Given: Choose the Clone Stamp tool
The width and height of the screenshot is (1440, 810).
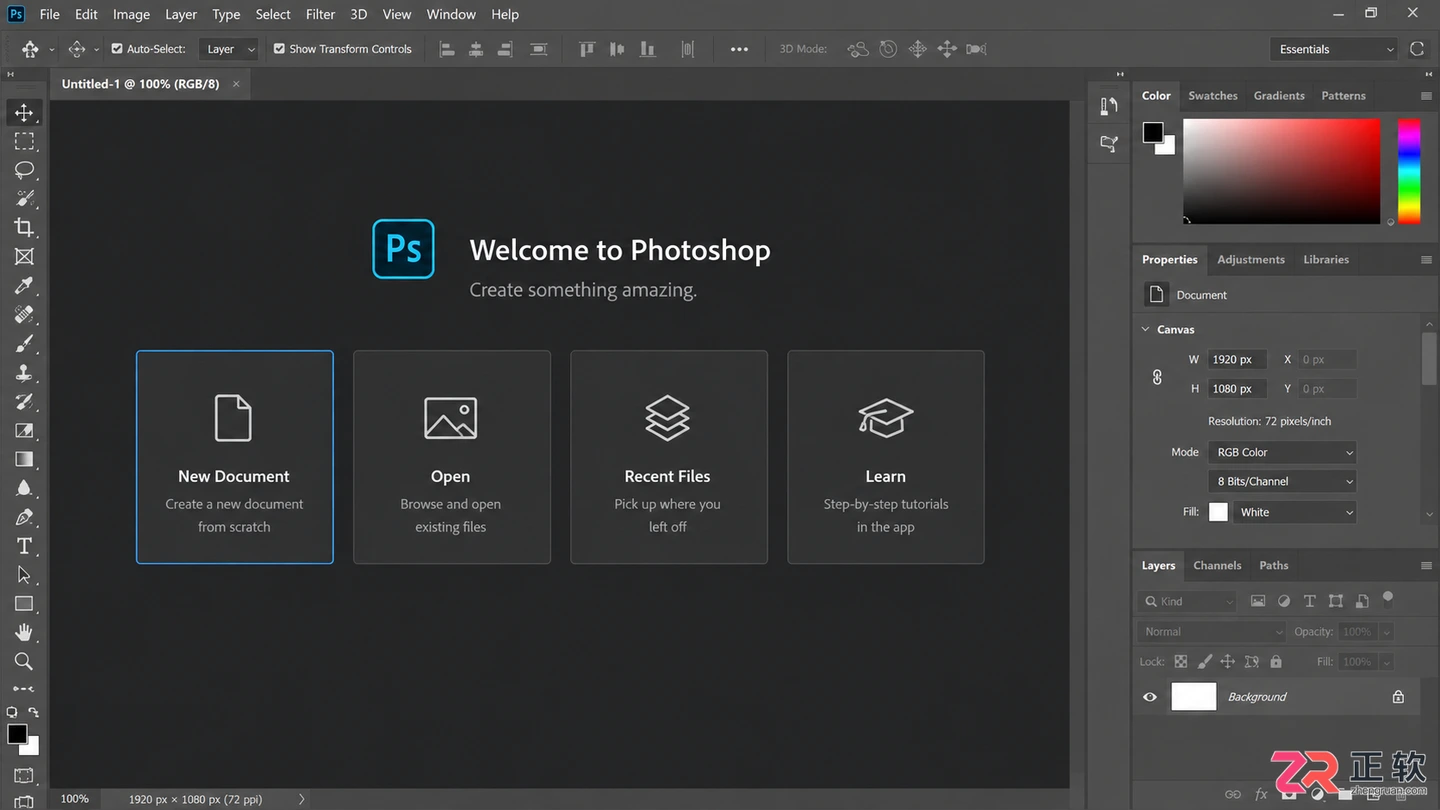Looking at the screenshot, I should point(24,372).
